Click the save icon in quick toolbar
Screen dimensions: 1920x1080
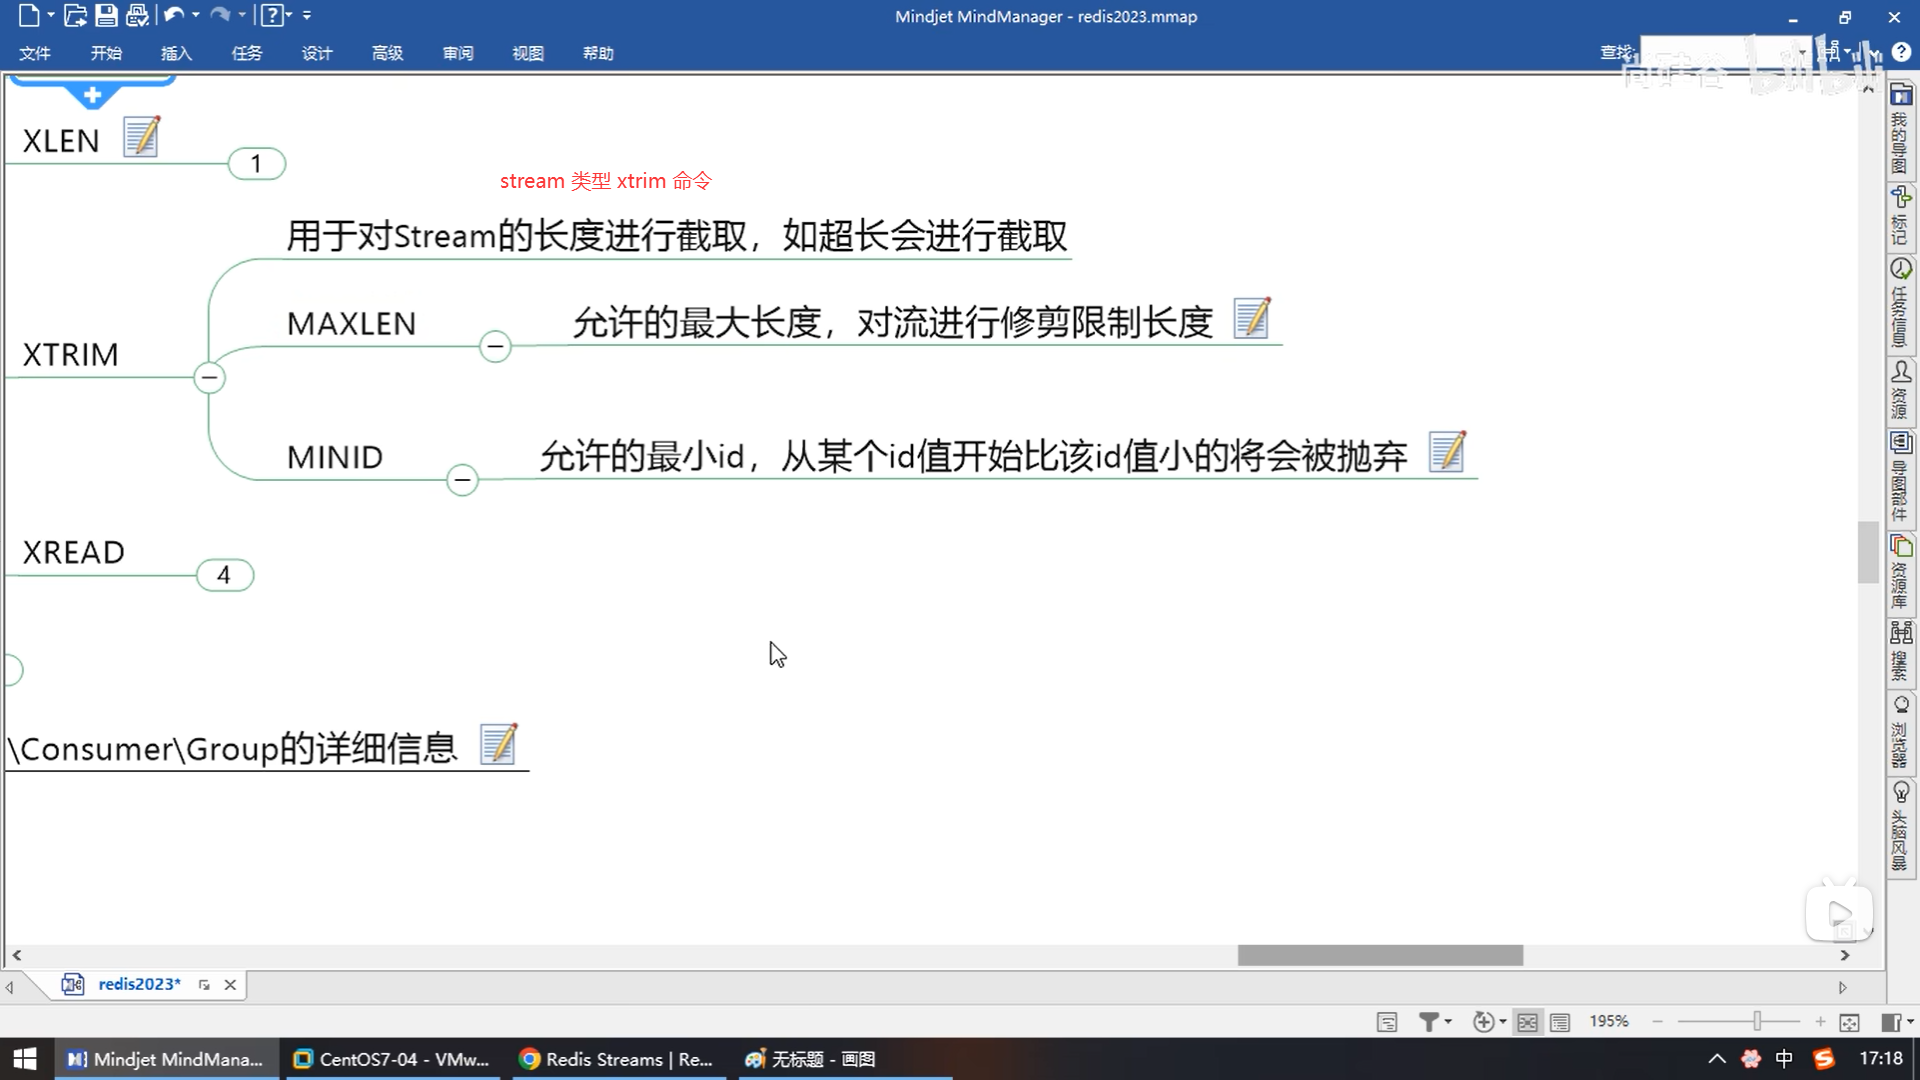106,15
